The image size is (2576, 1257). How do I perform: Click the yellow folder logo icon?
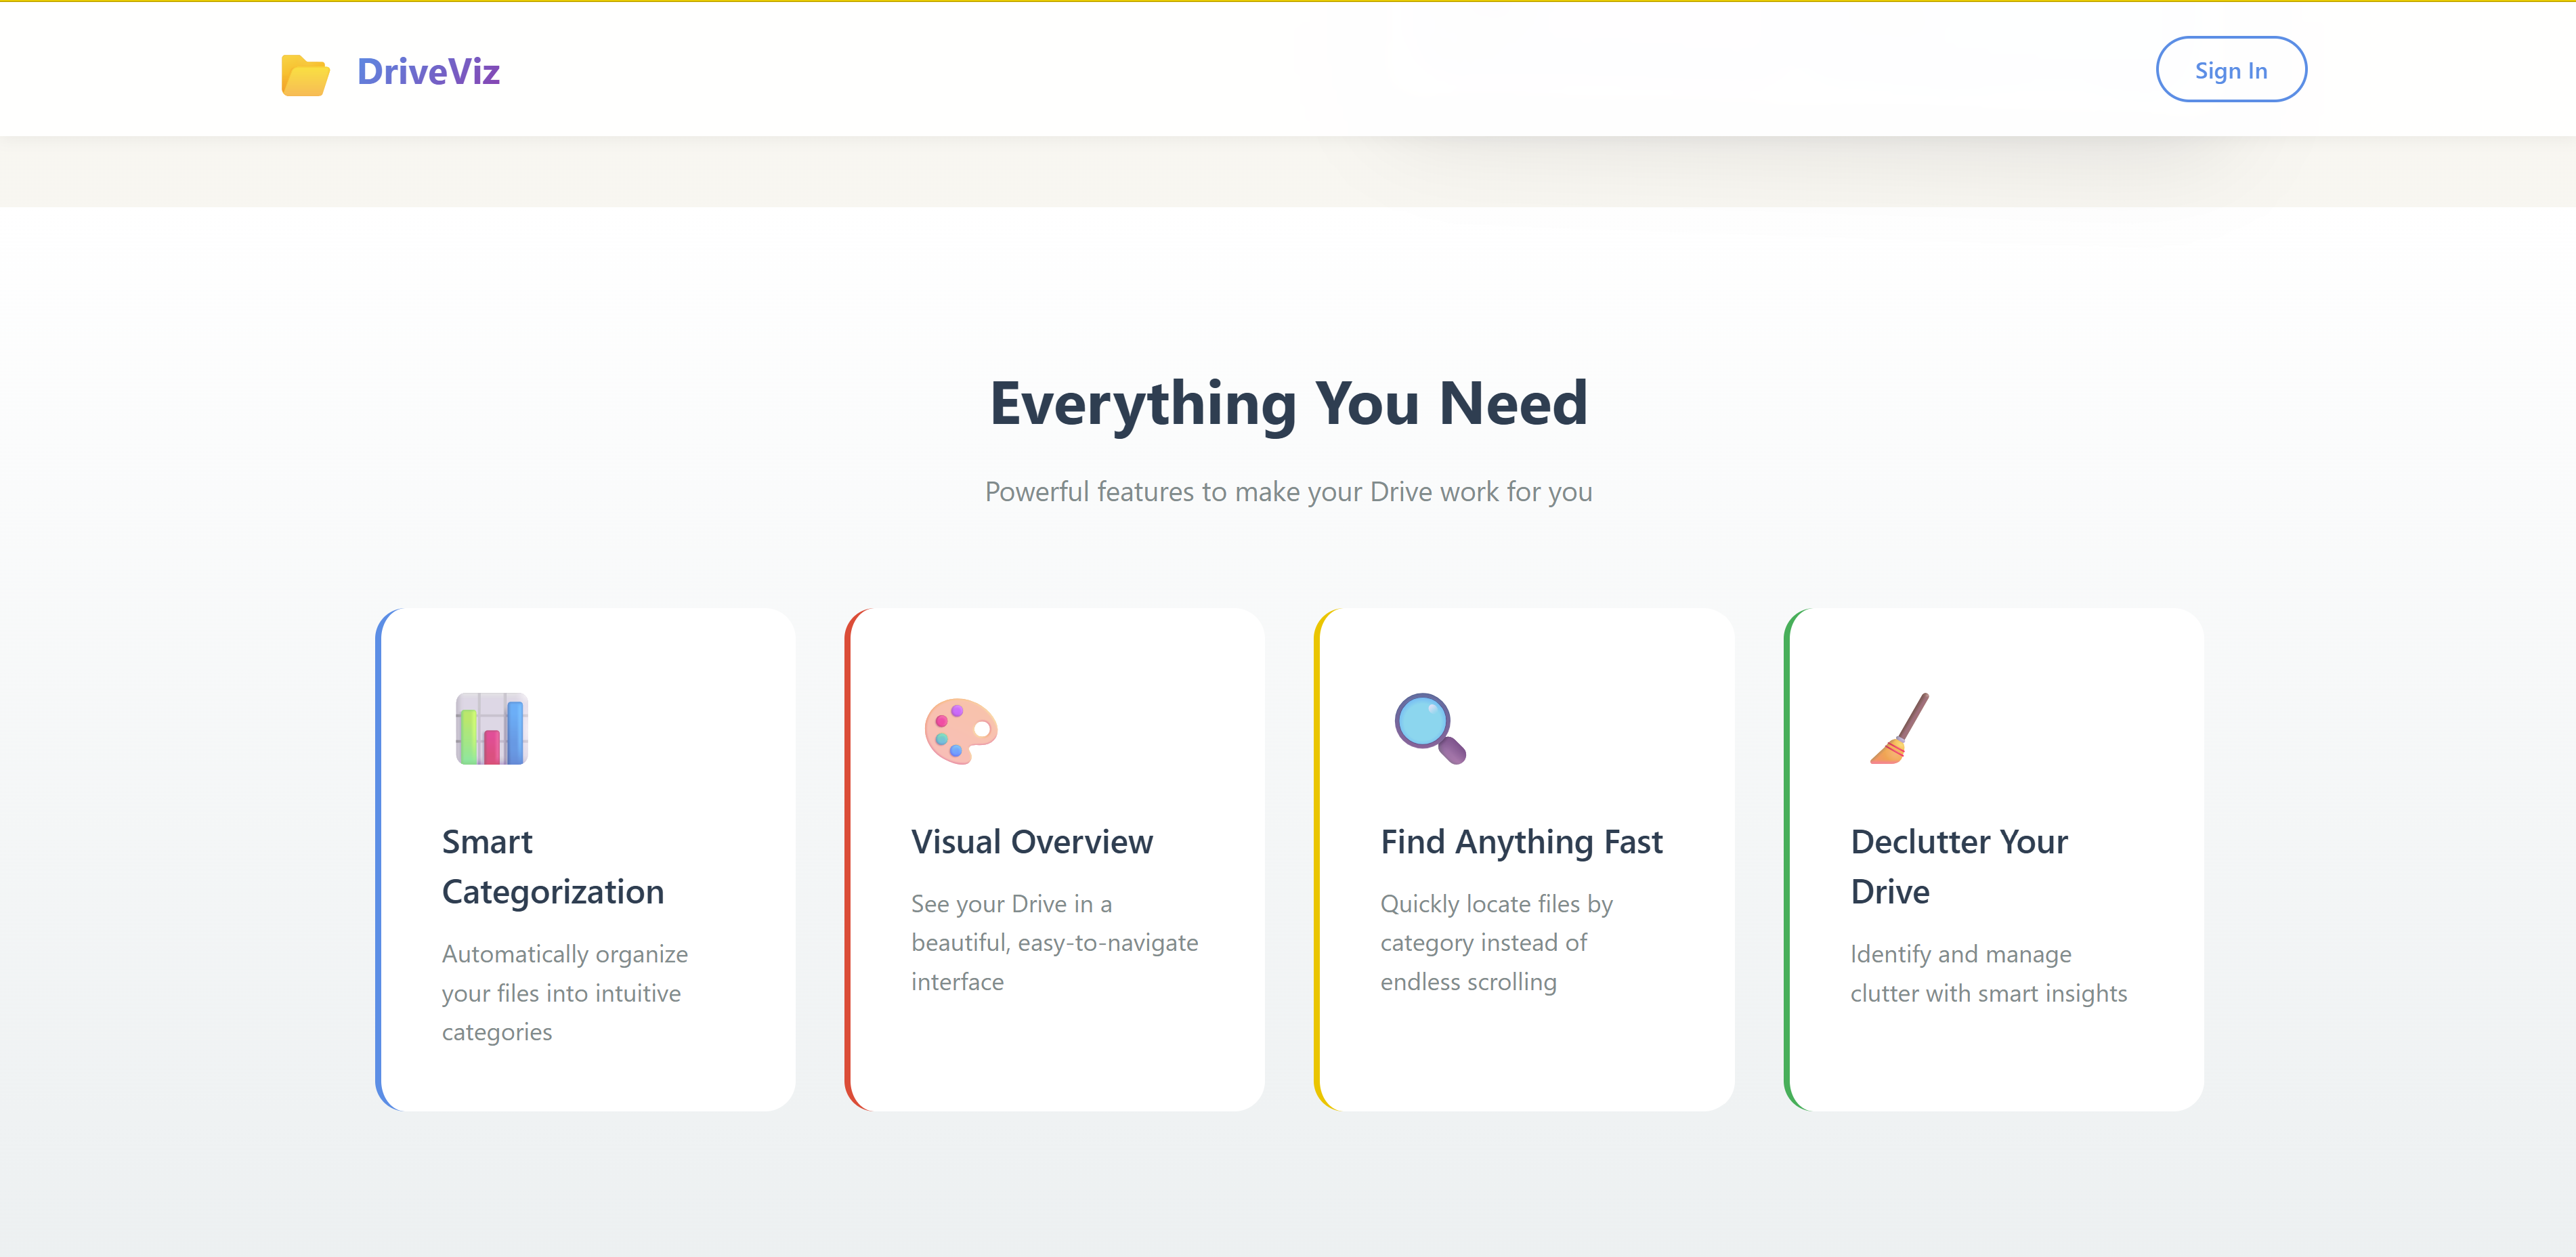(305, 74)
